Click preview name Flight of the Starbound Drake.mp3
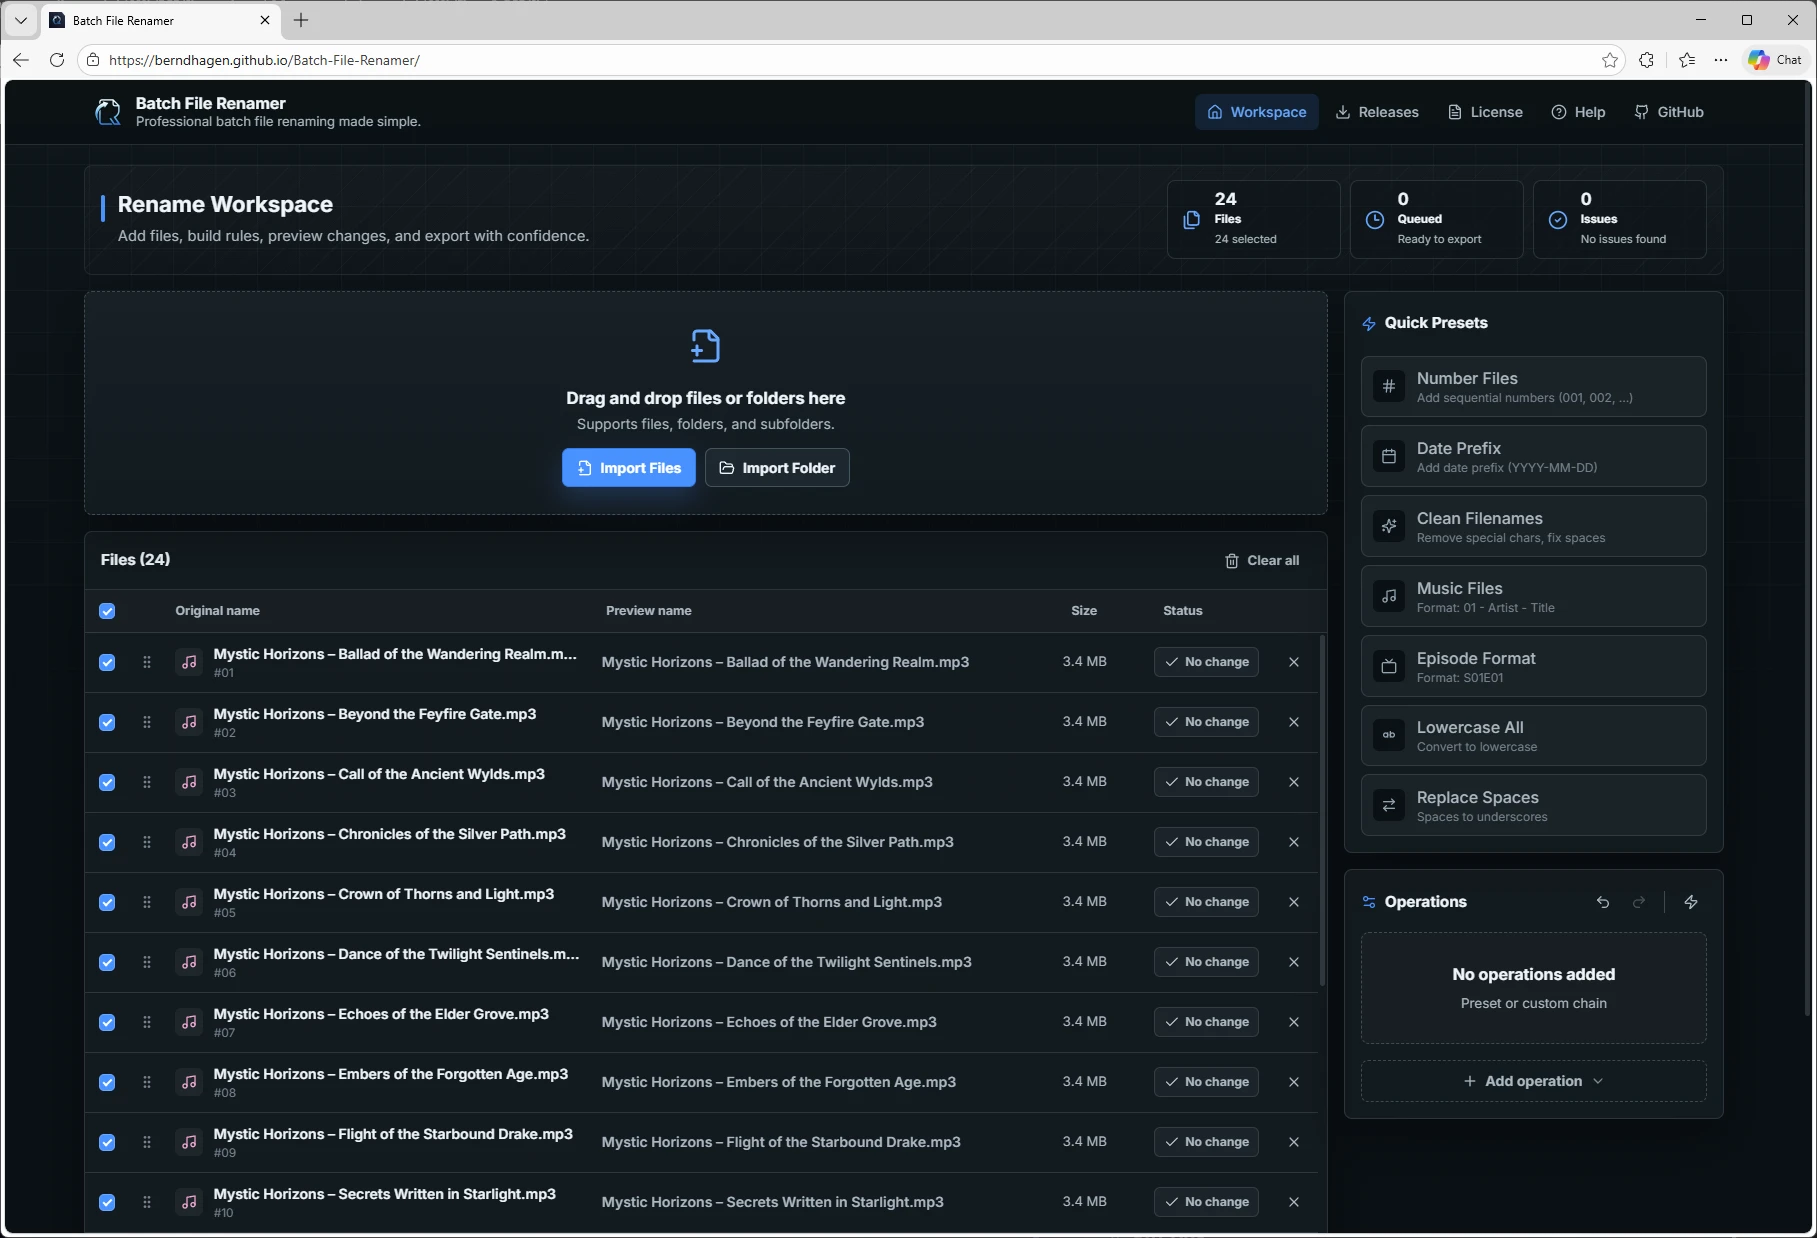 781,1142
